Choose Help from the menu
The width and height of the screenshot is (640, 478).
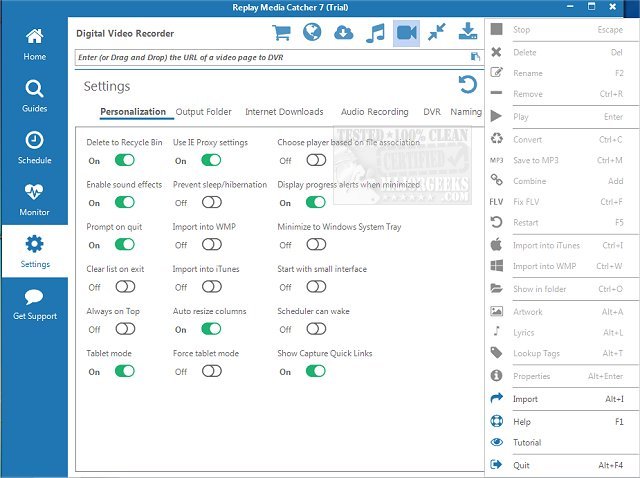coord(562,421)
